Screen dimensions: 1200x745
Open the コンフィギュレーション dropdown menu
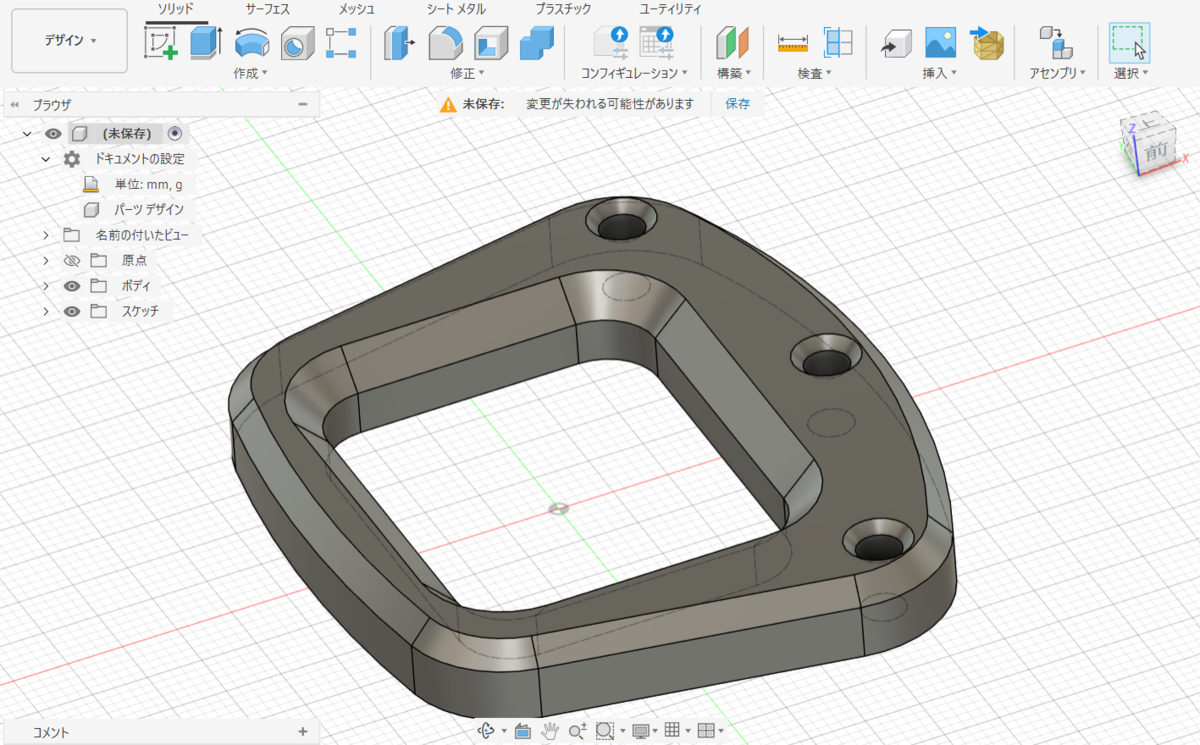tap(635, 73)
